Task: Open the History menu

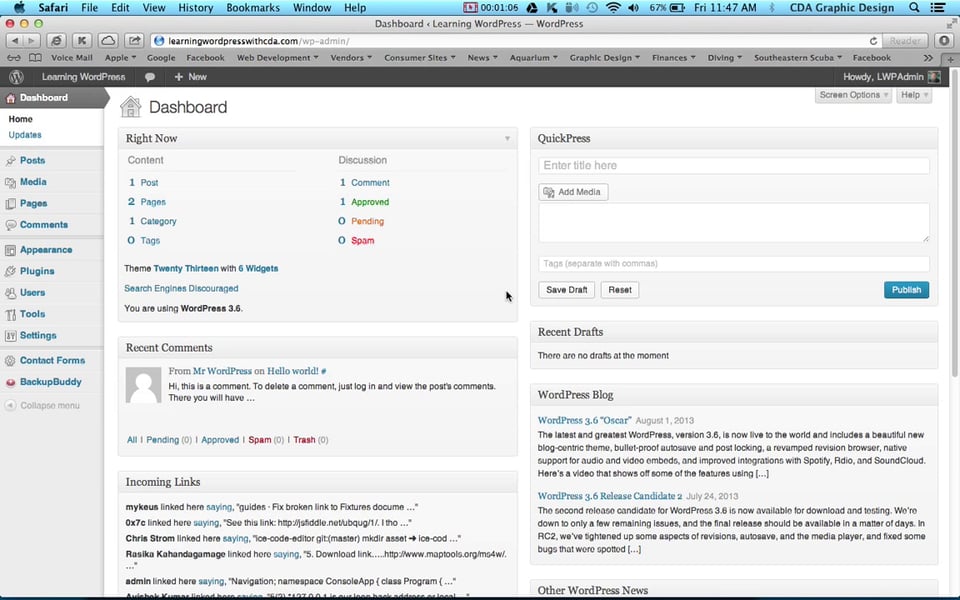Action: pos(195,8)
